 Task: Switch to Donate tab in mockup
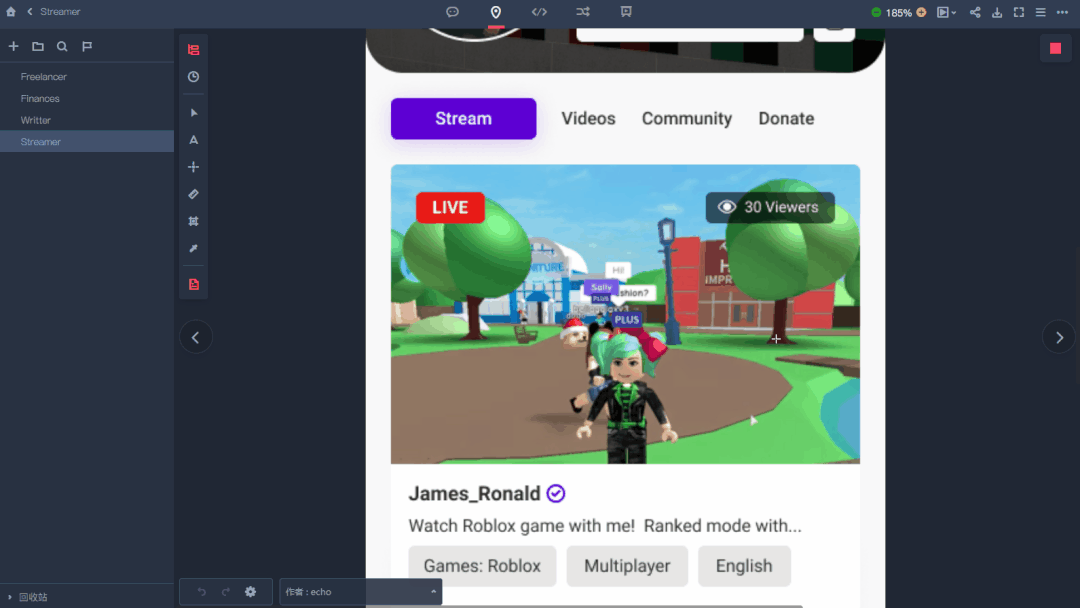click(786, 118)
